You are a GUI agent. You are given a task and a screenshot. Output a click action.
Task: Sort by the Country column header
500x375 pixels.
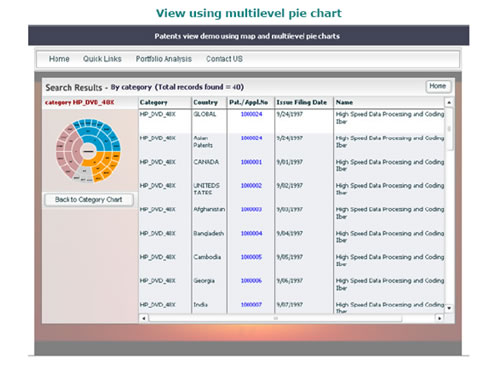tap(206, 102)
